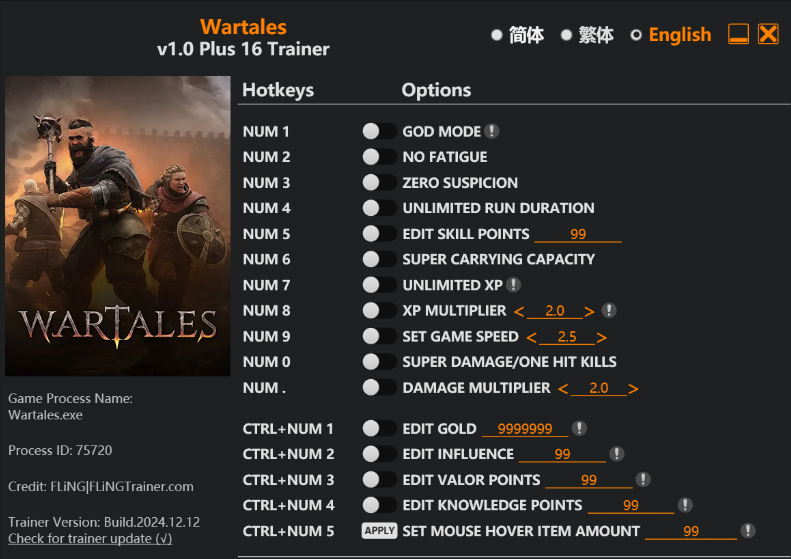Click the Edit Skill Points value field
Image resolution: width=791 pixels, height=559 pixels.
pos(578,234)
